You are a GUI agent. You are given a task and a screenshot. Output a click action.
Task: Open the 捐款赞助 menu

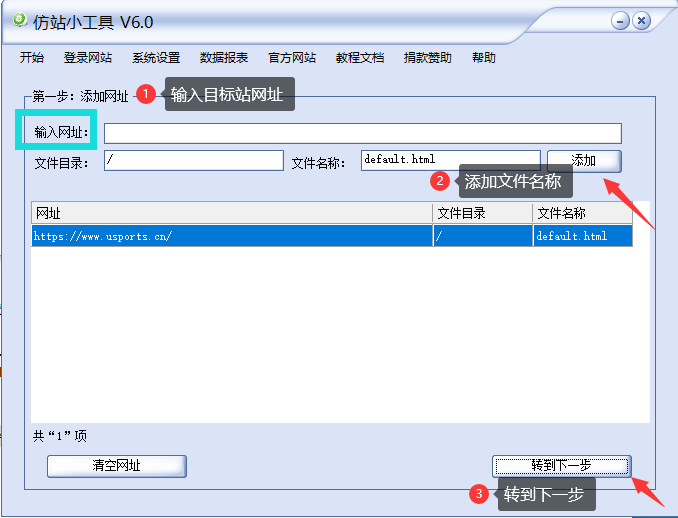coord(428,58)
